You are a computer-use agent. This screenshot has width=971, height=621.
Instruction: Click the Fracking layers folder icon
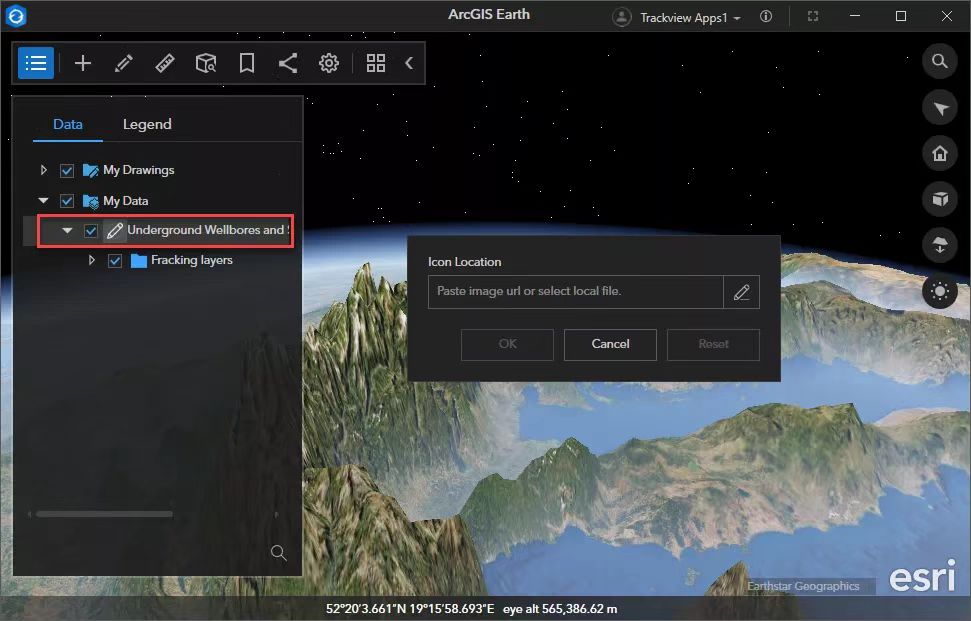point(139,261)
